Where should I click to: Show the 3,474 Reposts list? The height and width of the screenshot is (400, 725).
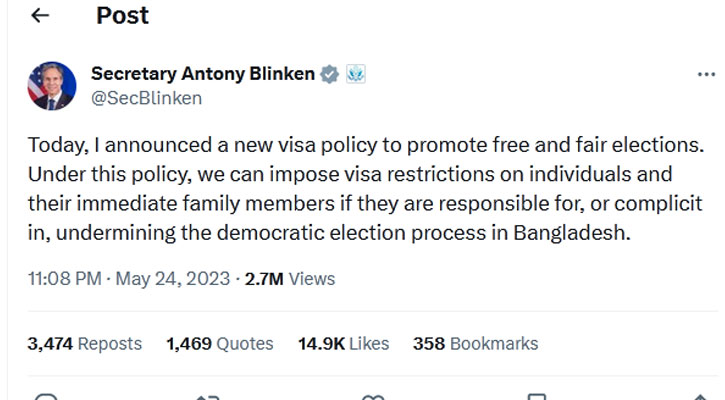(84, 343)
